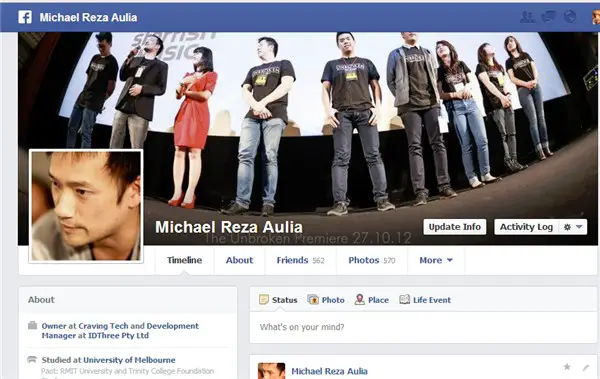Expand the More dropdown tab
The image size is (600, 379).
(x=436, y=260)
